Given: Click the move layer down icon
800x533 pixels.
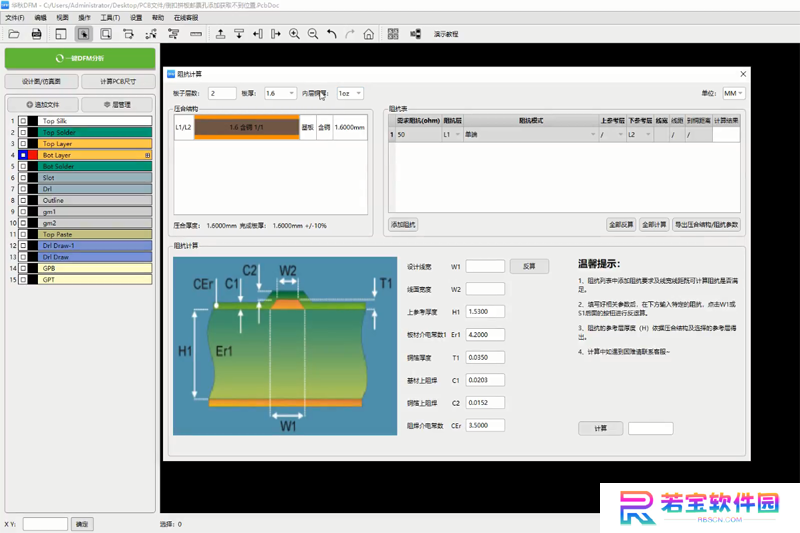Looking at the screenshot, I should coord(239,34).
